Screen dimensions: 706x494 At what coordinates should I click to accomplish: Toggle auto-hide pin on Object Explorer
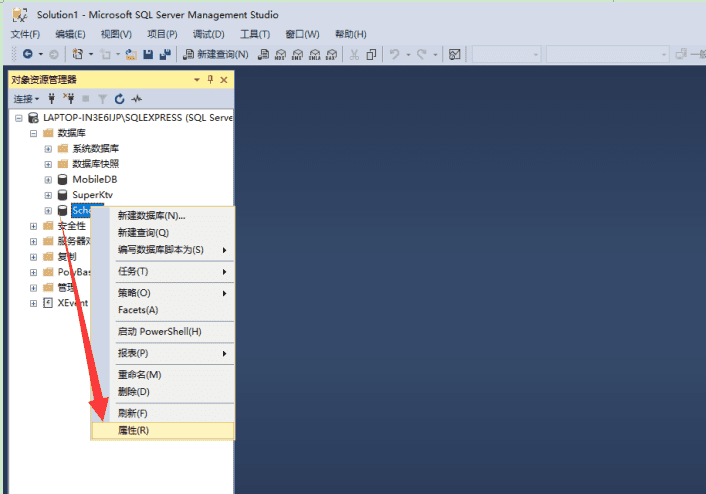tap(210, 80)
